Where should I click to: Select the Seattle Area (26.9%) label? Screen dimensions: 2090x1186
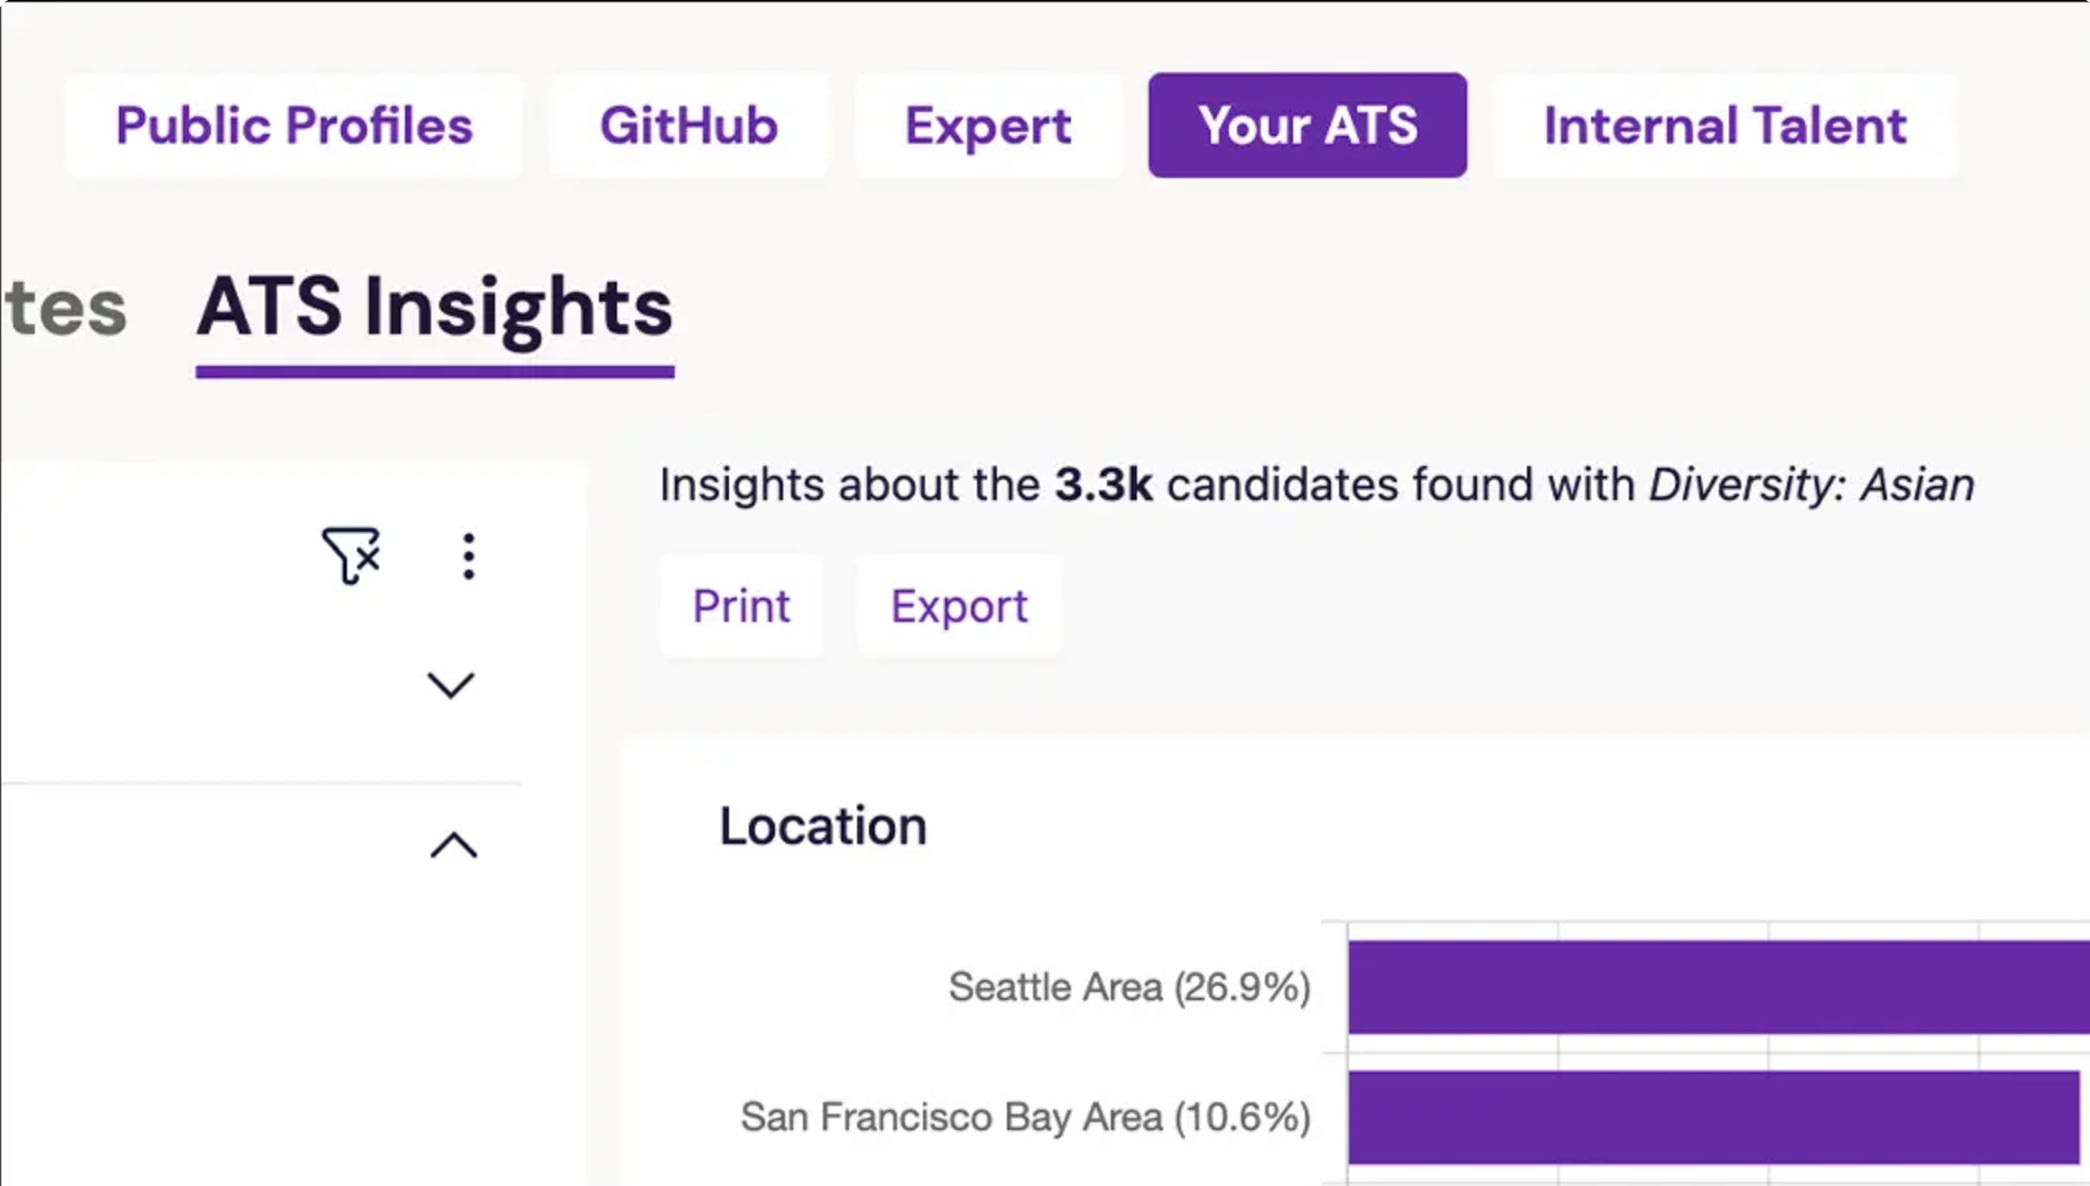click(x=1129, y=987)
